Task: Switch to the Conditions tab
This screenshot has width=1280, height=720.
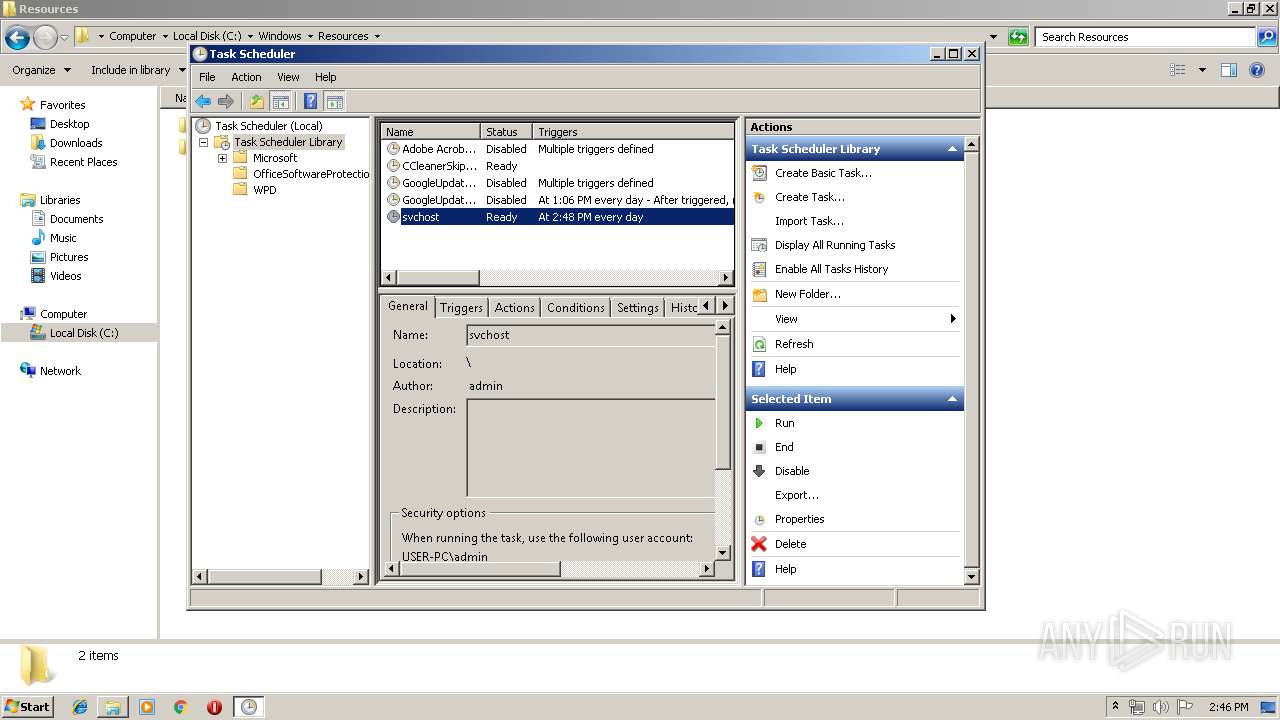Action: click(x=576, y=308)
